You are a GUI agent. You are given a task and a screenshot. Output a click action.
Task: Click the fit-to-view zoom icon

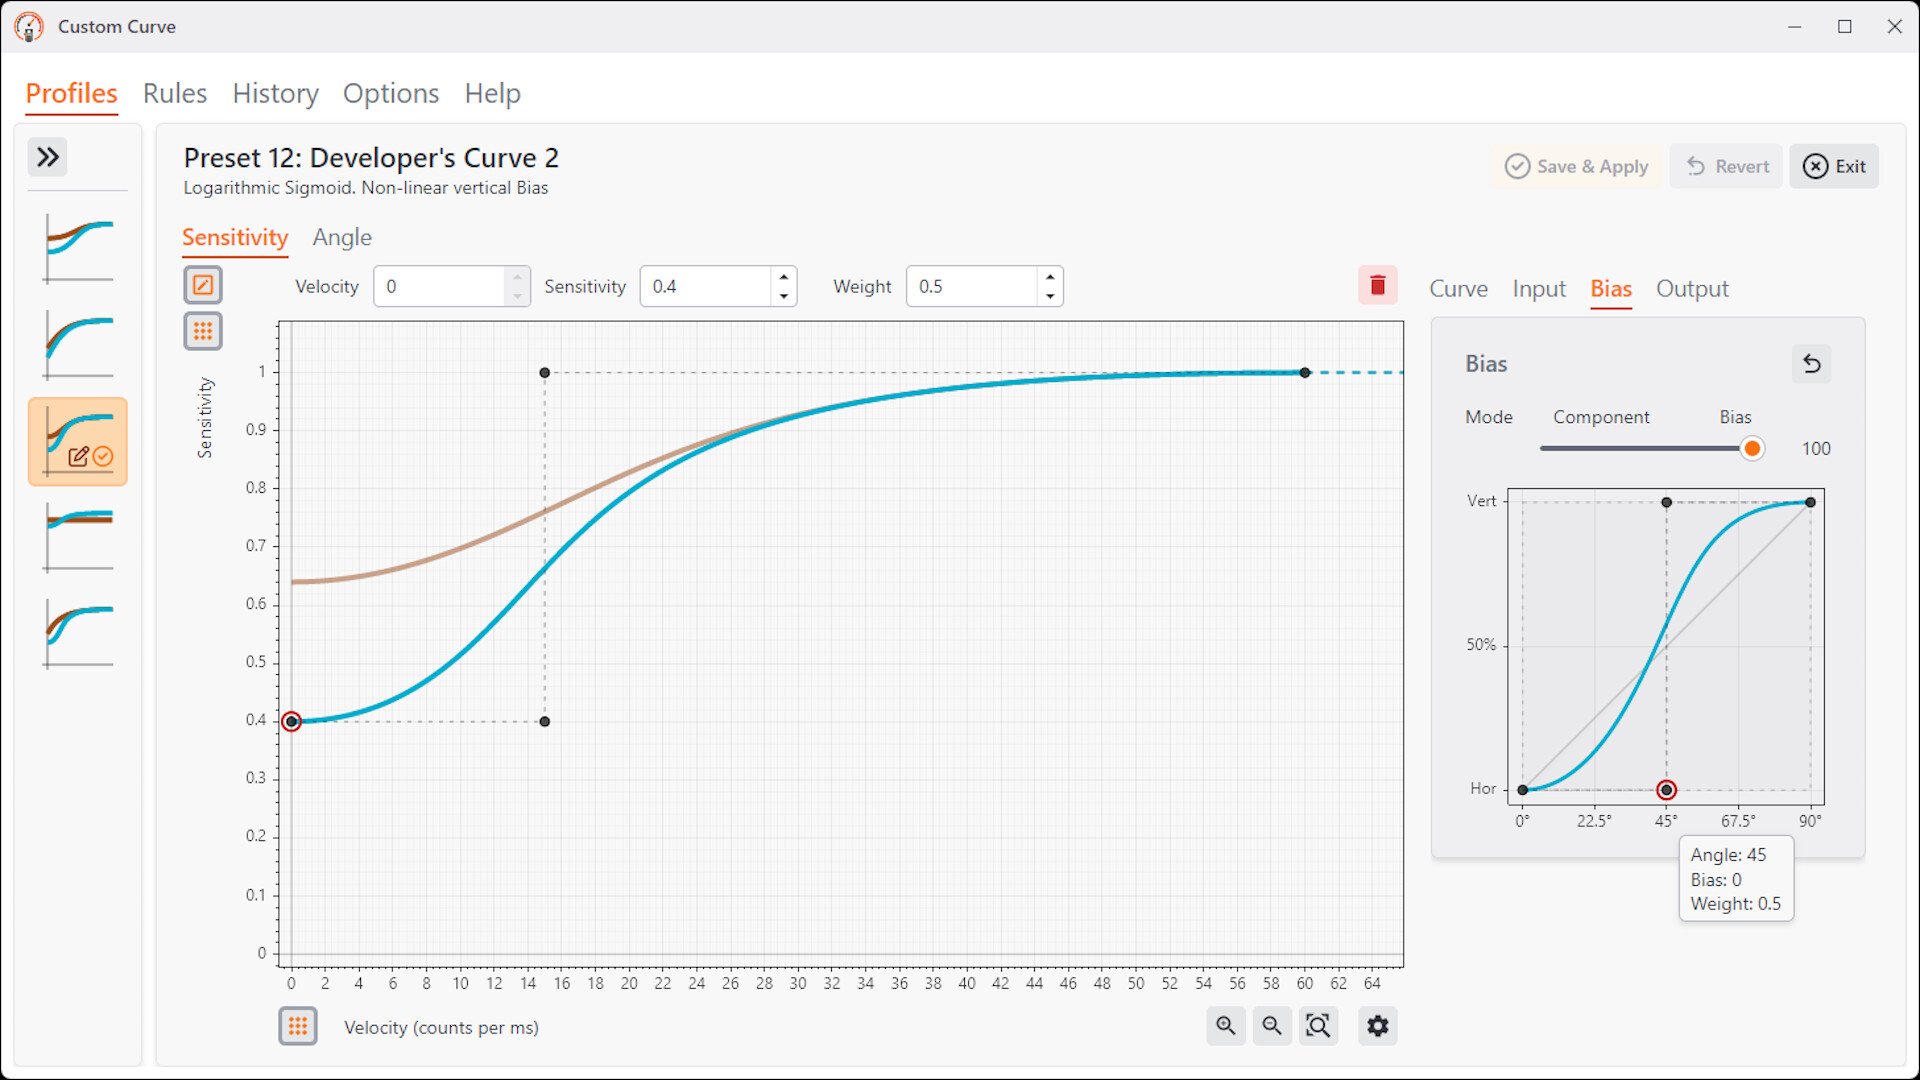(1319, 1026)
